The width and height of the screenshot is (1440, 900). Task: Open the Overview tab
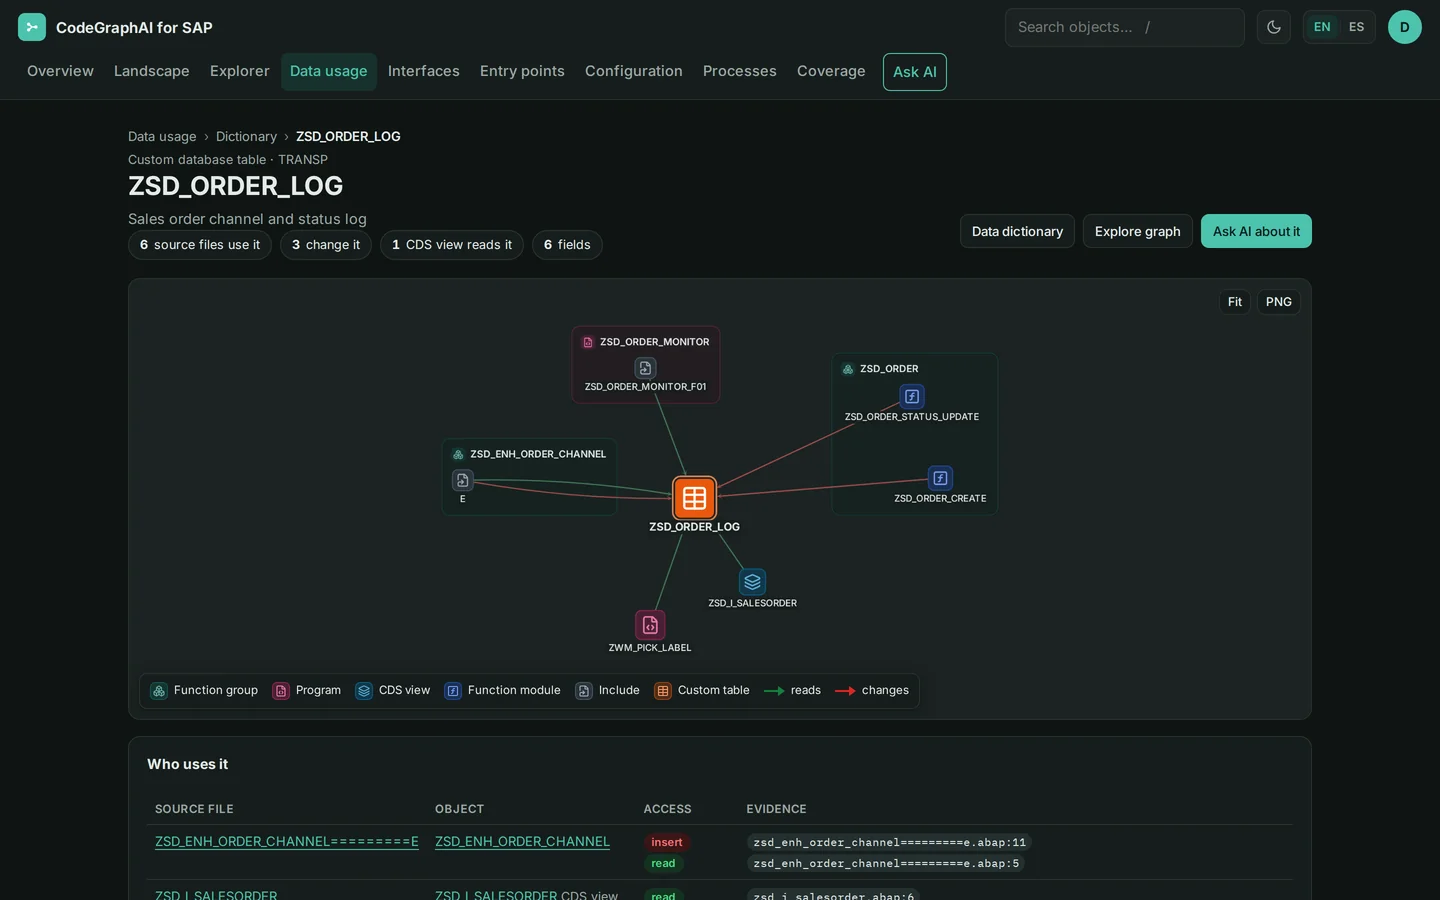(x=60, y=71)
